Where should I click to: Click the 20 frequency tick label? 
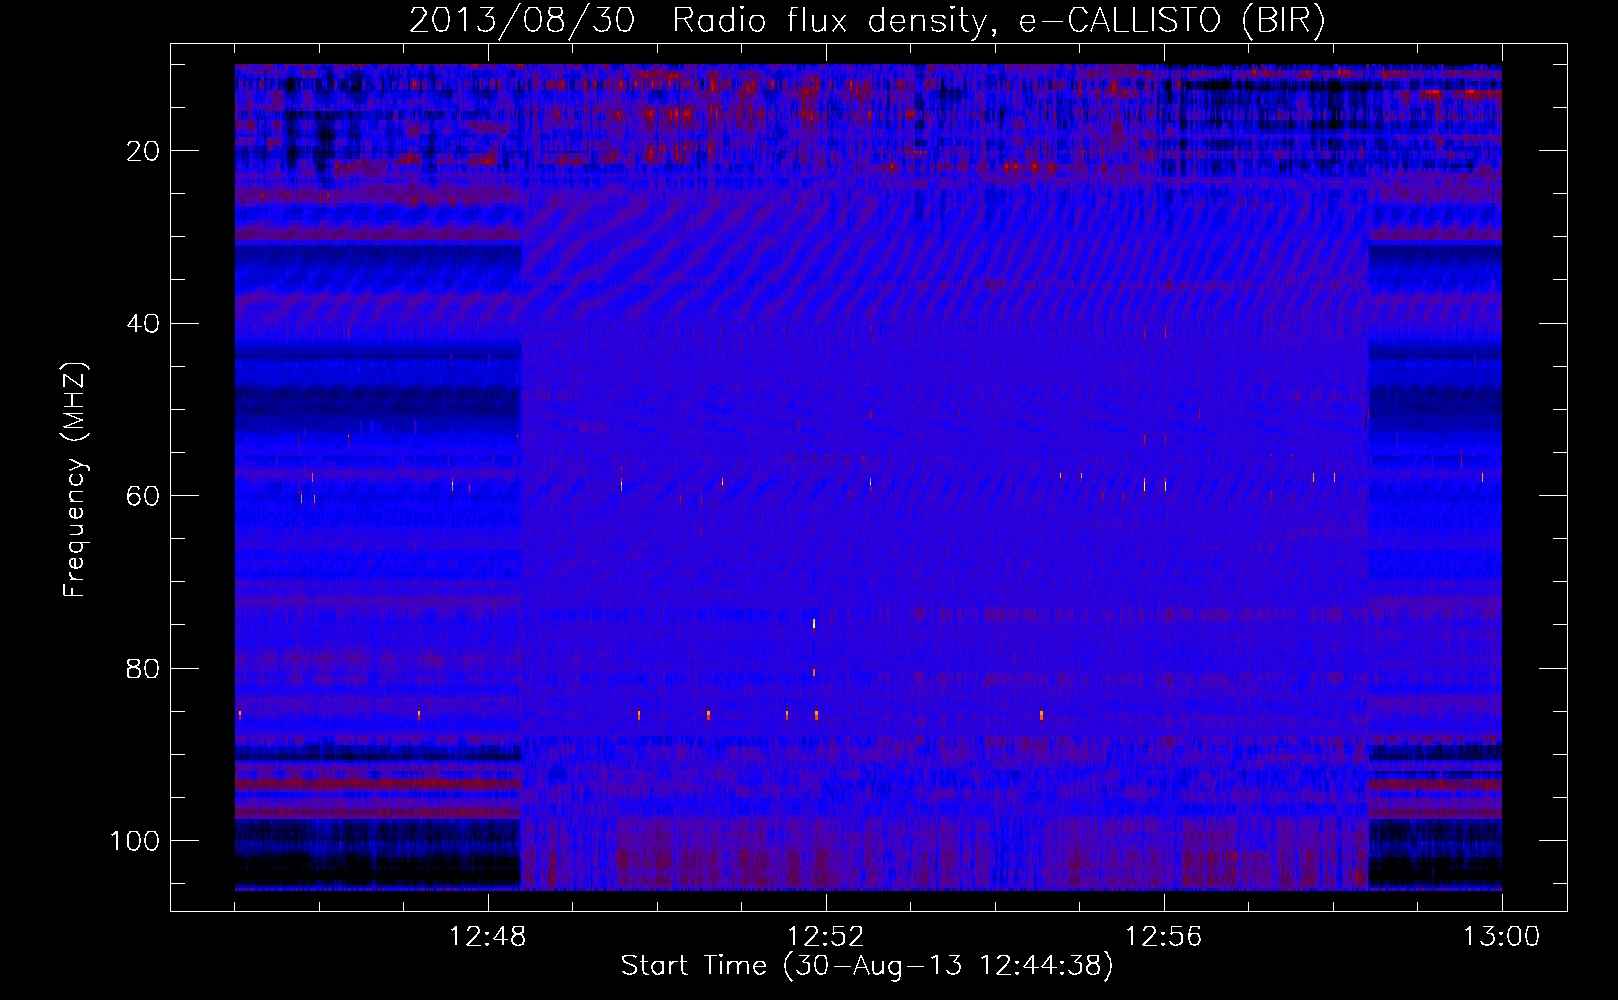coord(143,151)
